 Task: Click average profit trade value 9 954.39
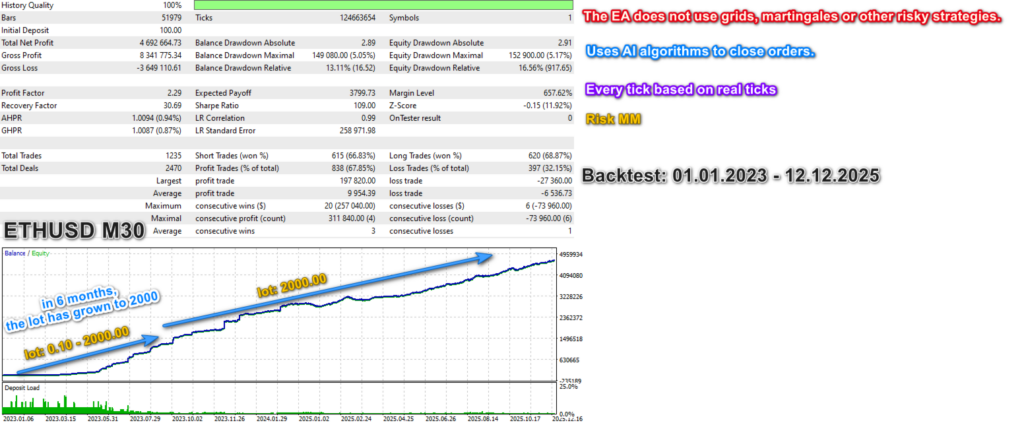point(361,194)
